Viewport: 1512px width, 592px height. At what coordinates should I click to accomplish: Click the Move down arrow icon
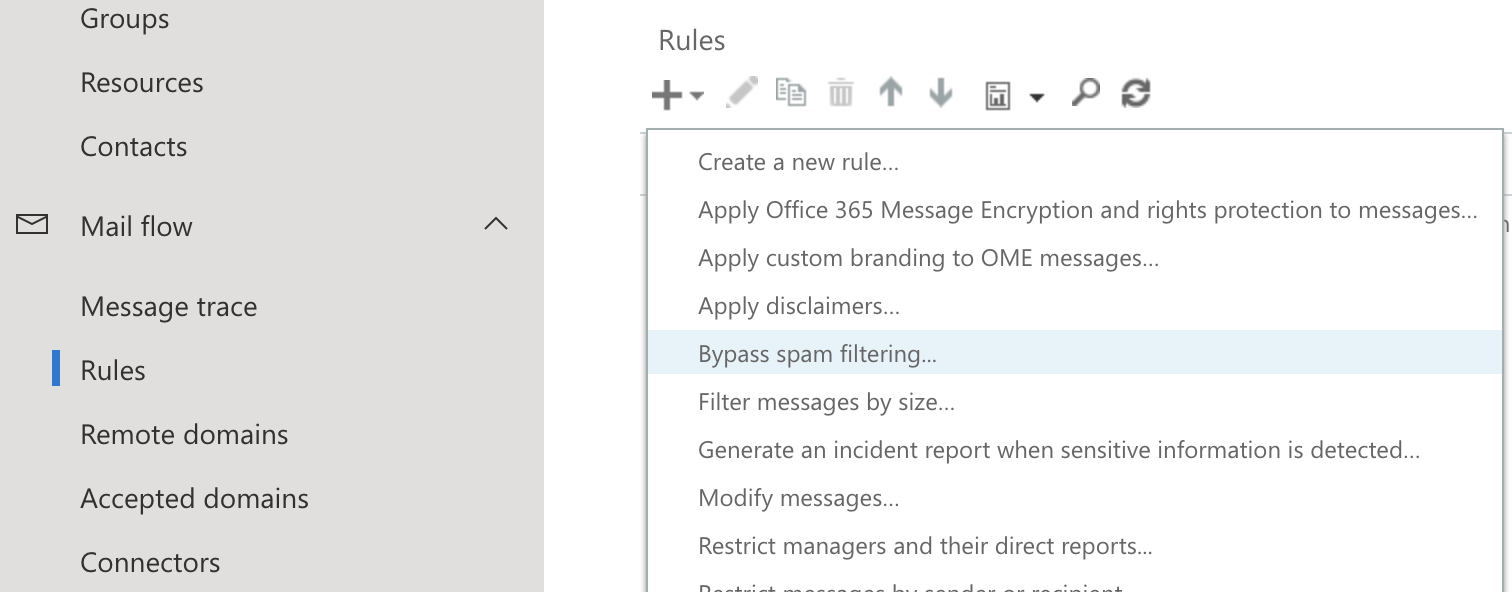click(940, 93)
